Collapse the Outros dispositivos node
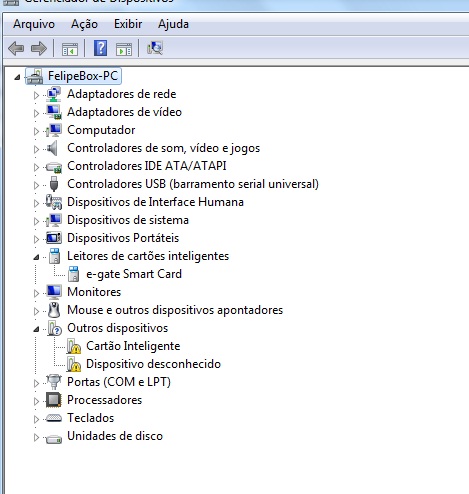Screen dimensions: 469x494 pos(36,329)
